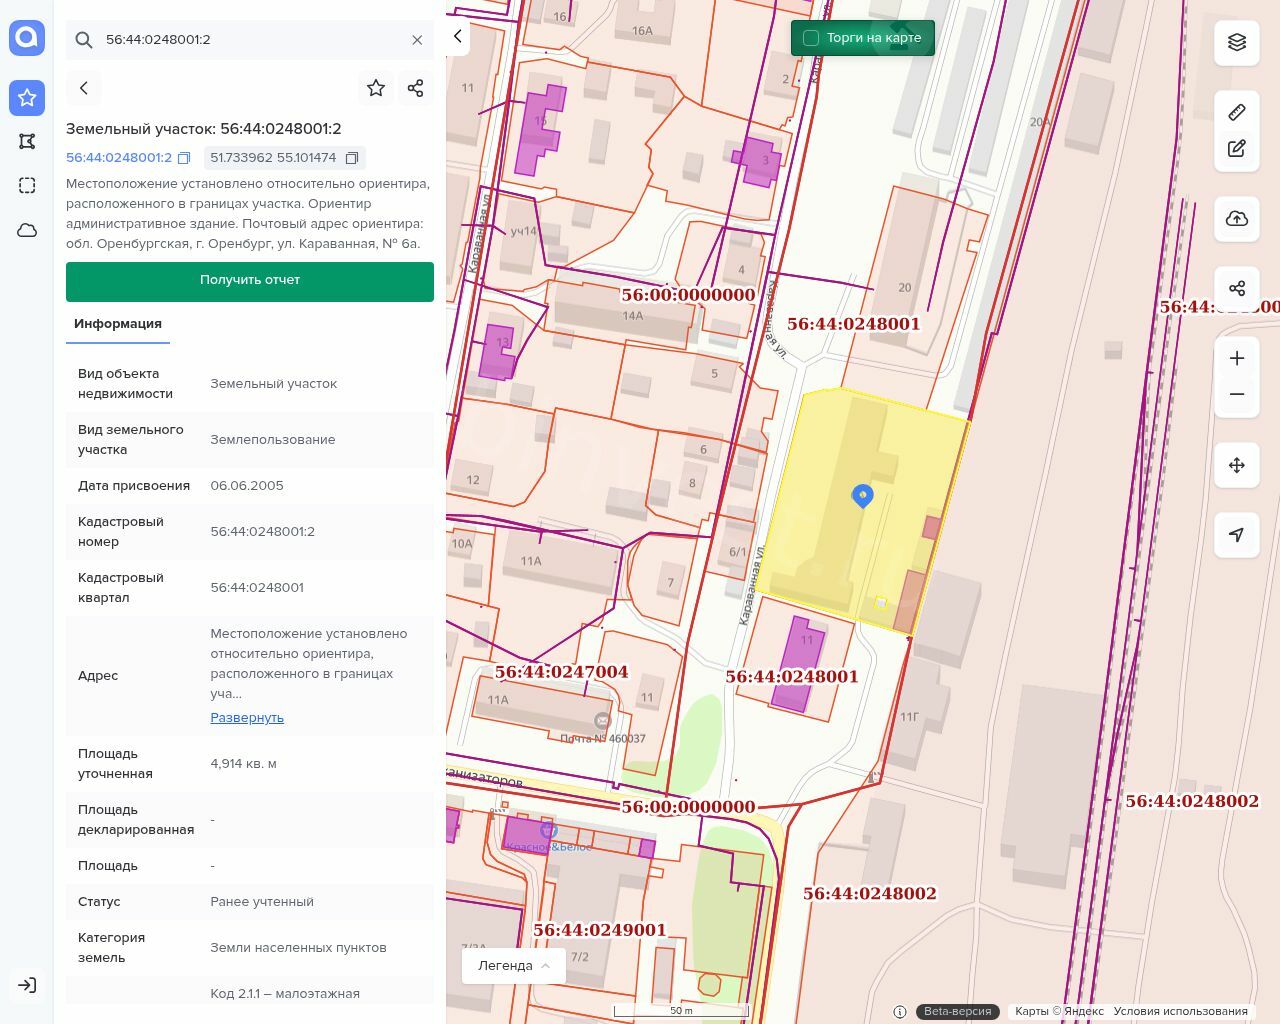Switch to the Информация tab

(x=118, y=324)
